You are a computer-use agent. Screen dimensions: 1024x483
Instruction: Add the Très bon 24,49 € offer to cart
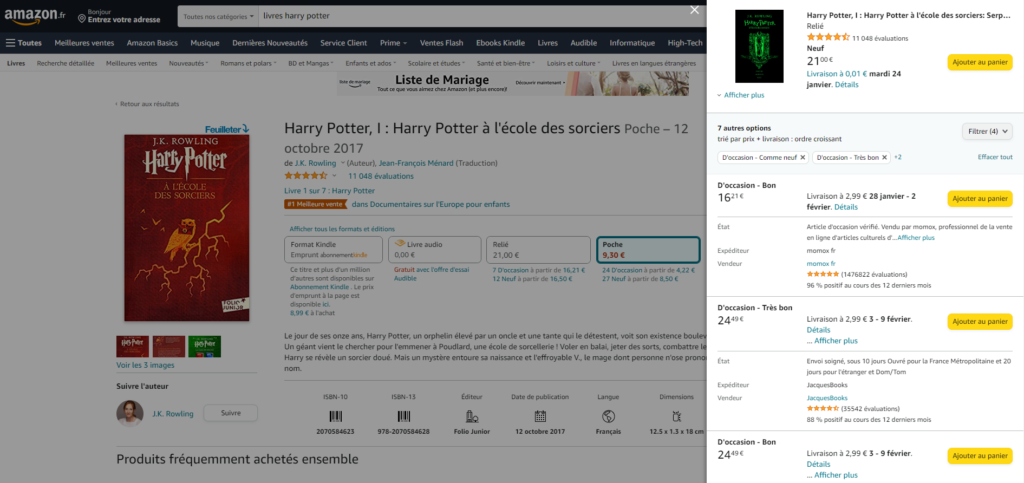click(980, 321)
